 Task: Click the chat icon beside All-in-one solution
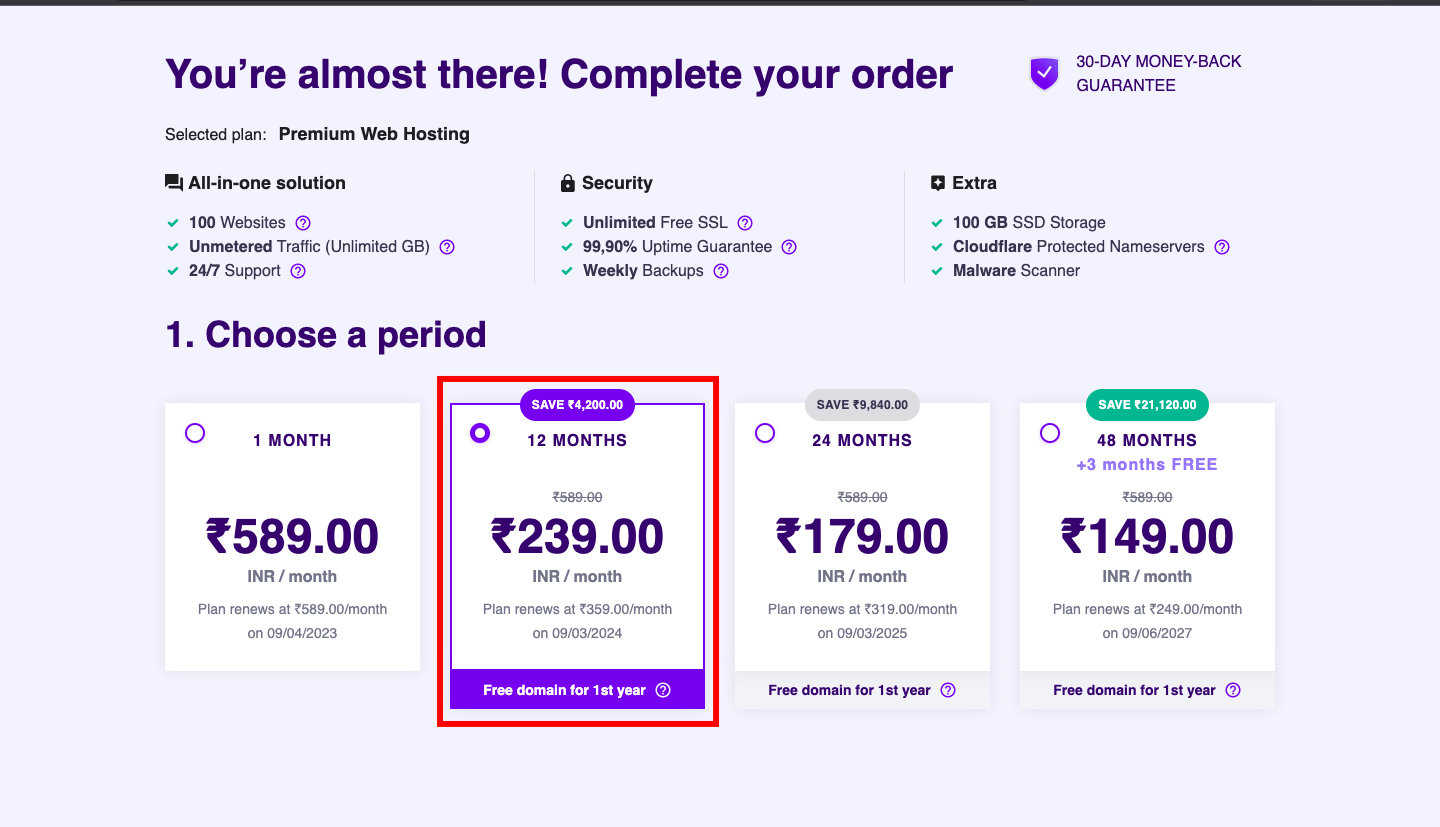(174, 181)
